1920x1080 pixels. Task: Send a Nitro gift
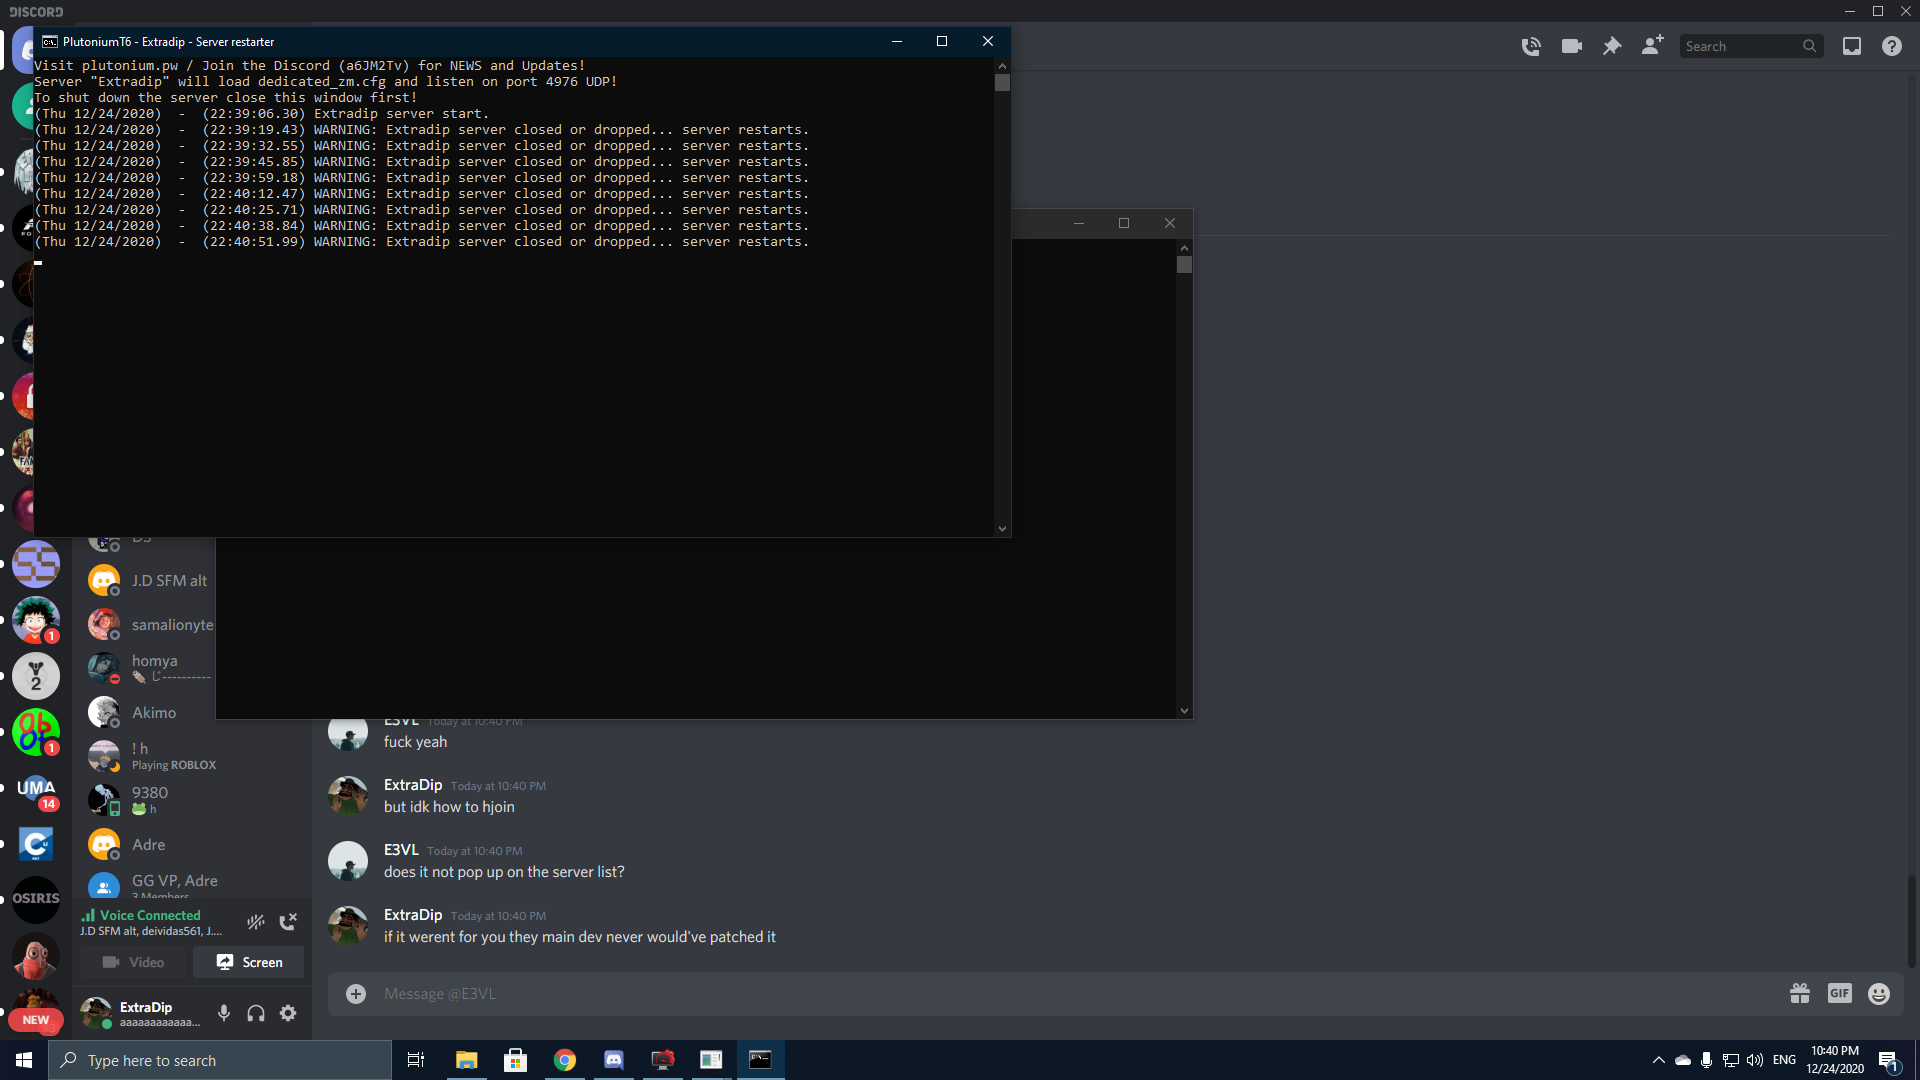(1800, 993)
